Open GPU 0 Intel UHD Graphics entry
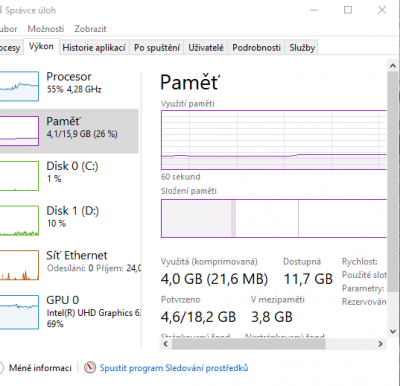Viewport: 400px width, 386px height. [x=69, y=312]
